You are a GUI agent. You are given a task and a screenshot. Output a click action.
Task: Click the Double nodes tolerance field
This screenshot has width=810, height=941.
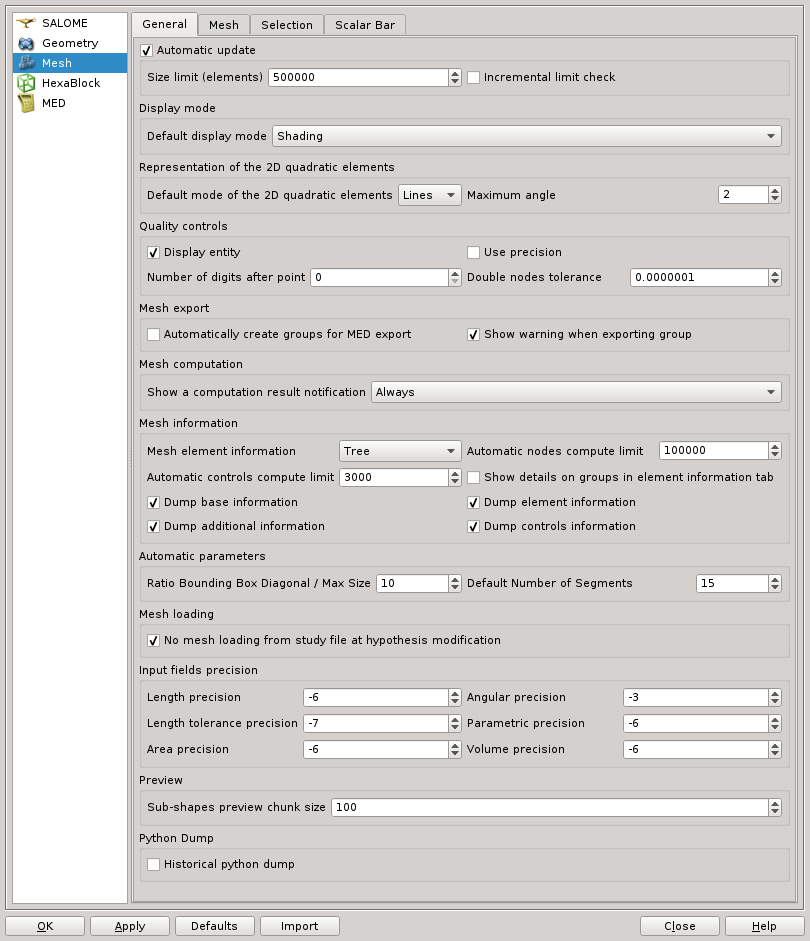pyautogui.click(x=699, y=277)
